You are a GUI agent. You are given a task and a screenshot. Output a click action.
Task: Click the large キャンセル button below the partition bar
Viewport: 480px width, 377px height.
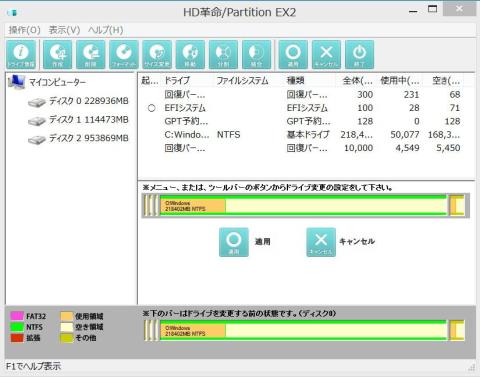pos(321,242)
